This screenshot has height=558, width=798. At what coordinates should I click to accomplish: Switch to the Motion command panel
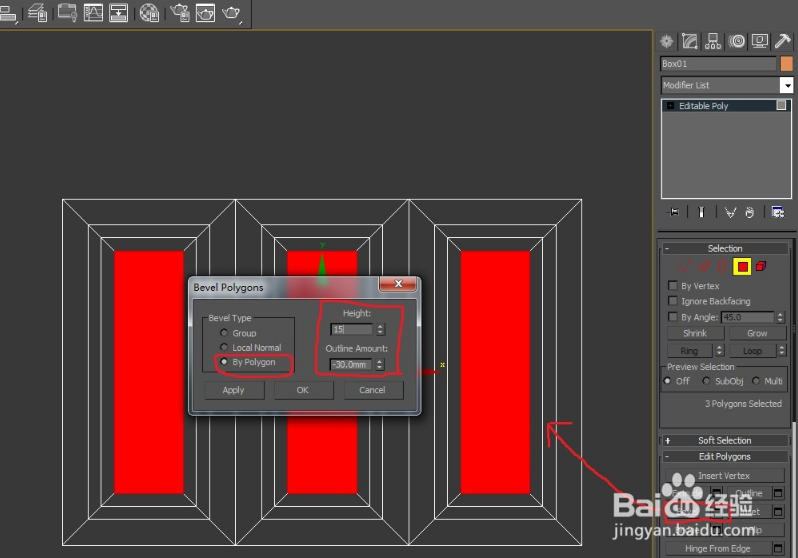pos(736,41)
